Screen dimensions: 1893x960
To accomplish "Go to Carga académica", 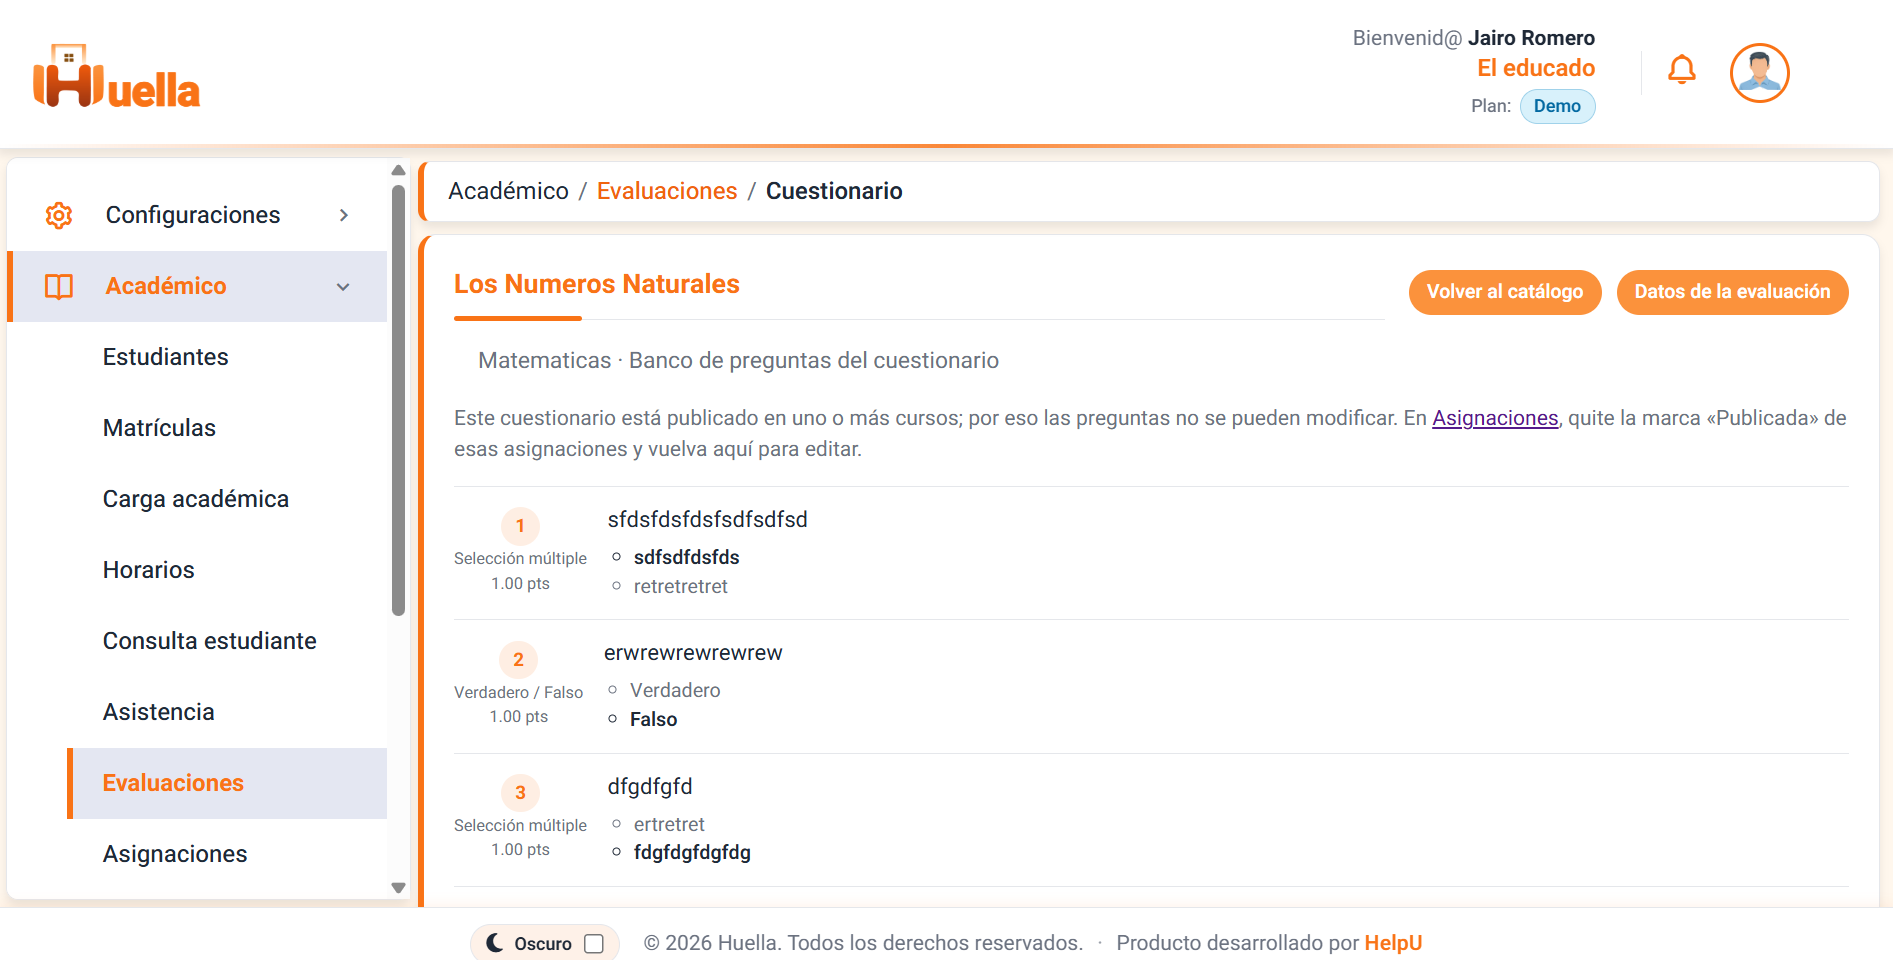I will pyautogui.click(x=196, y=499).
